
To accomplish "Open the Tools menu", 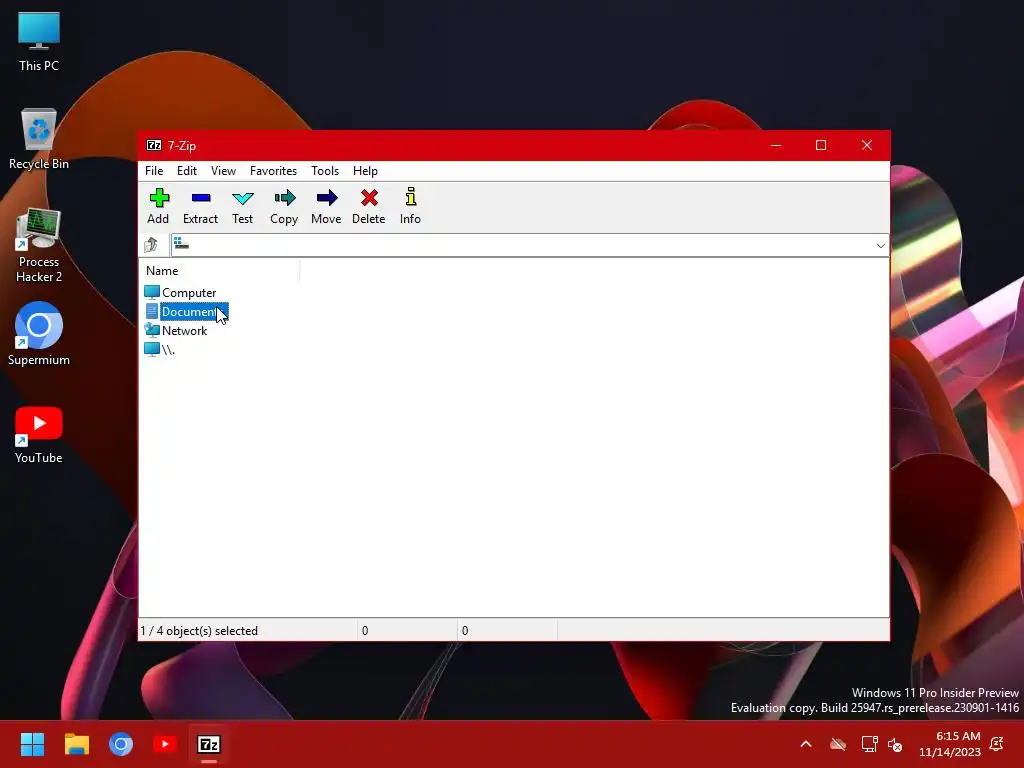I will tap(325, 171).
